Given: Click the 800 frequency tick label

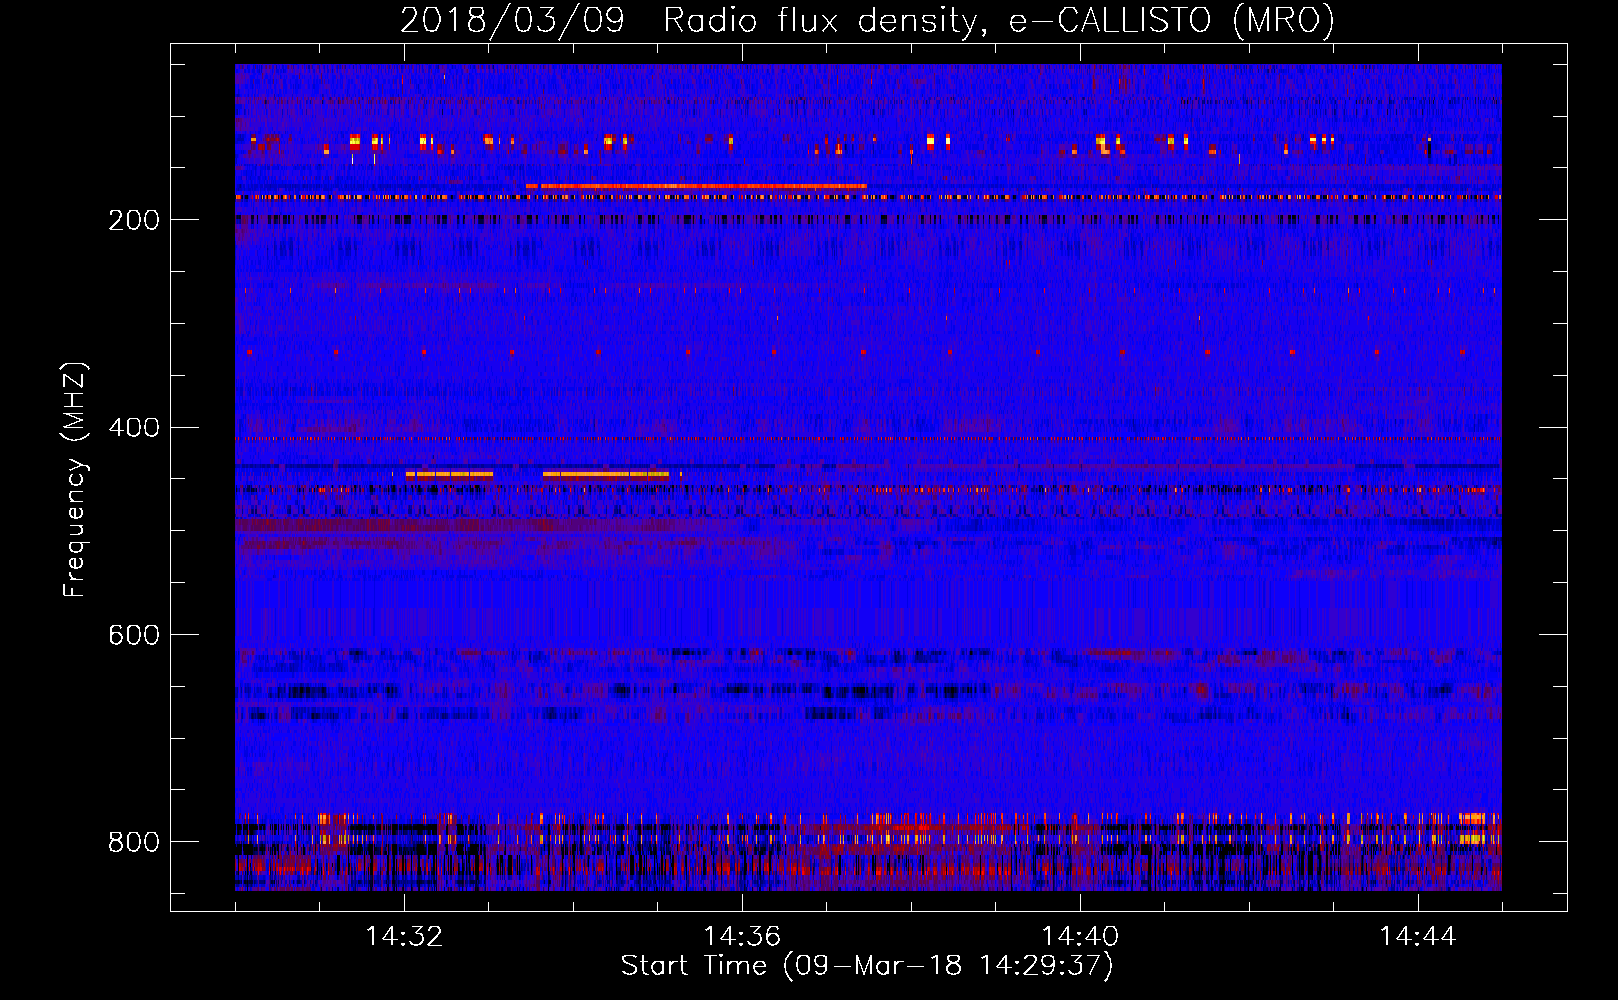Looking at the screenshot, I should coord(134,842).
